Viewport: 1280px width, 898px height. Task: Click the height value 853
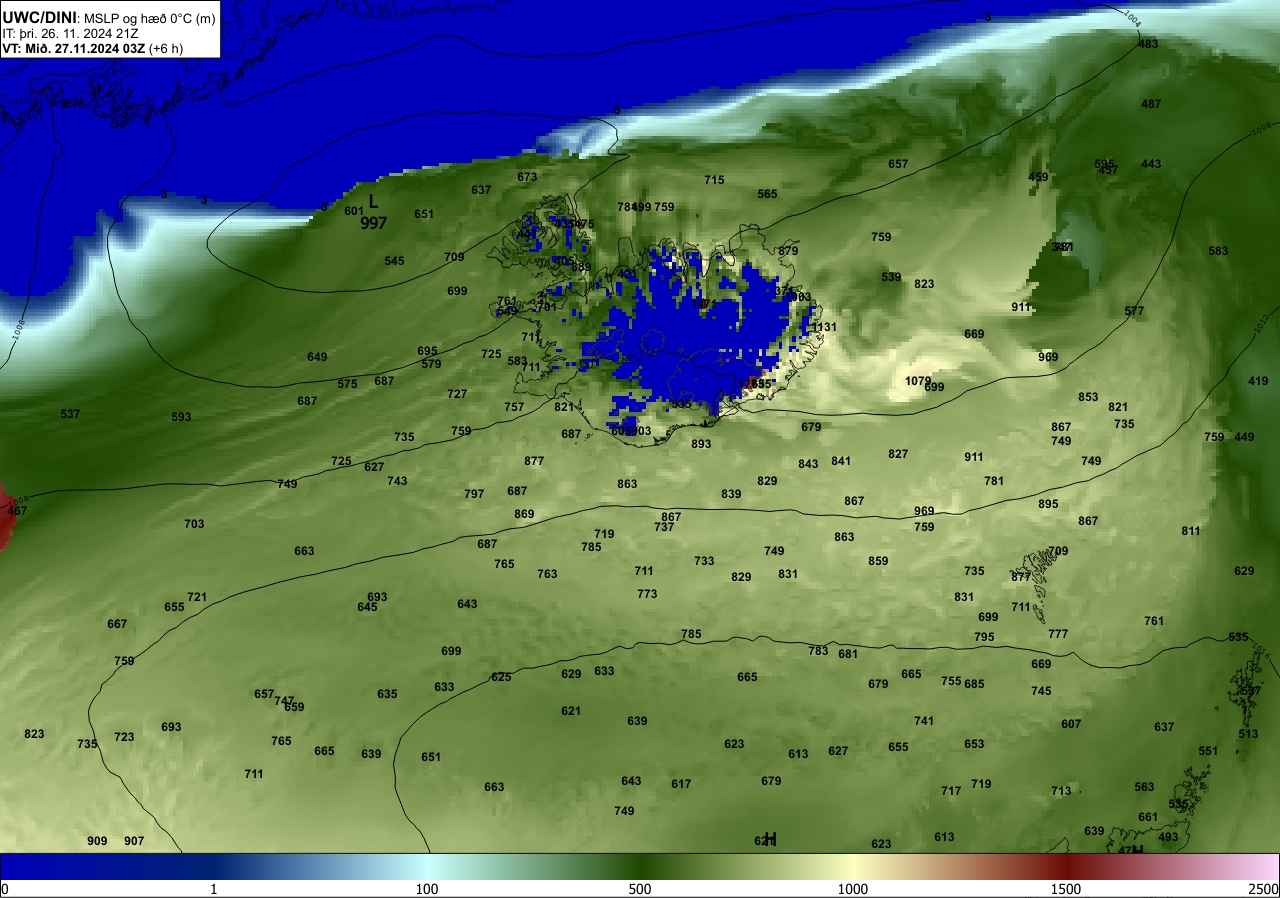click(1088, 397)
